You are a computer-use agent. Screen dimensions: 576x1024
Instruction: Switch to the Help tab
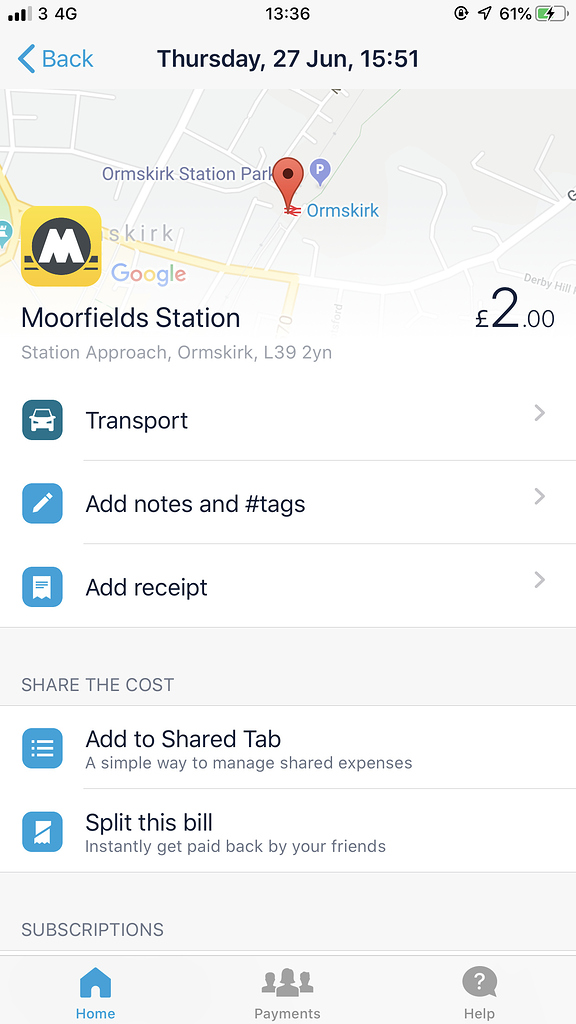479,991
